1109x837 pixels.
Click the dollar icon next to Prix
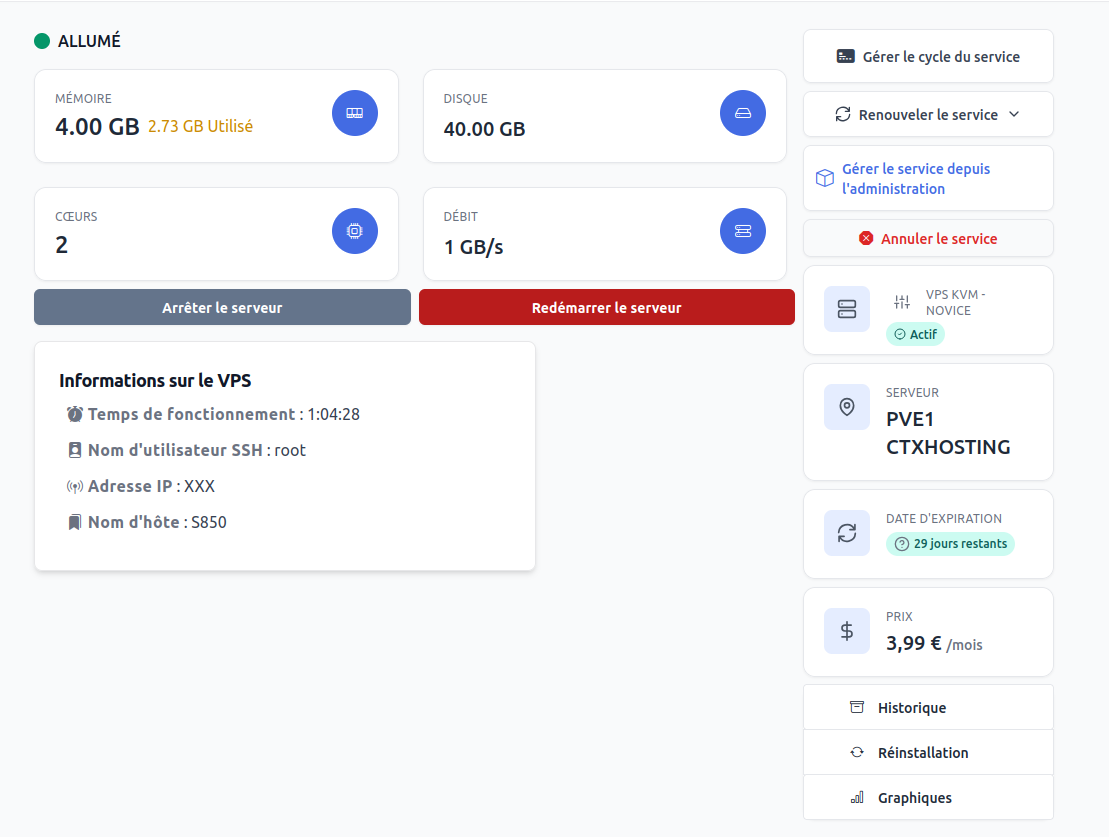click(x=846, y=631)
